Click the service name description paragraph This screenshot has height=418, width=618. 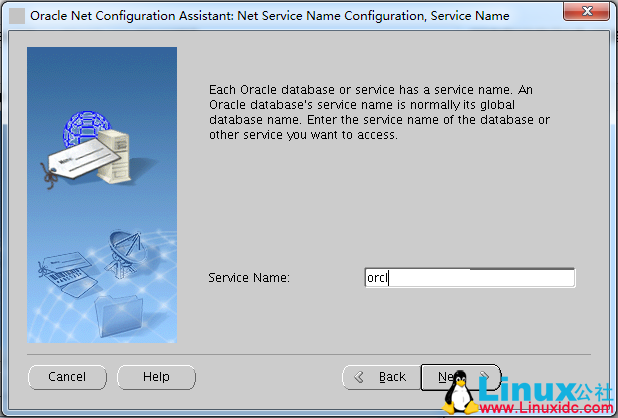tap(379, 112)
